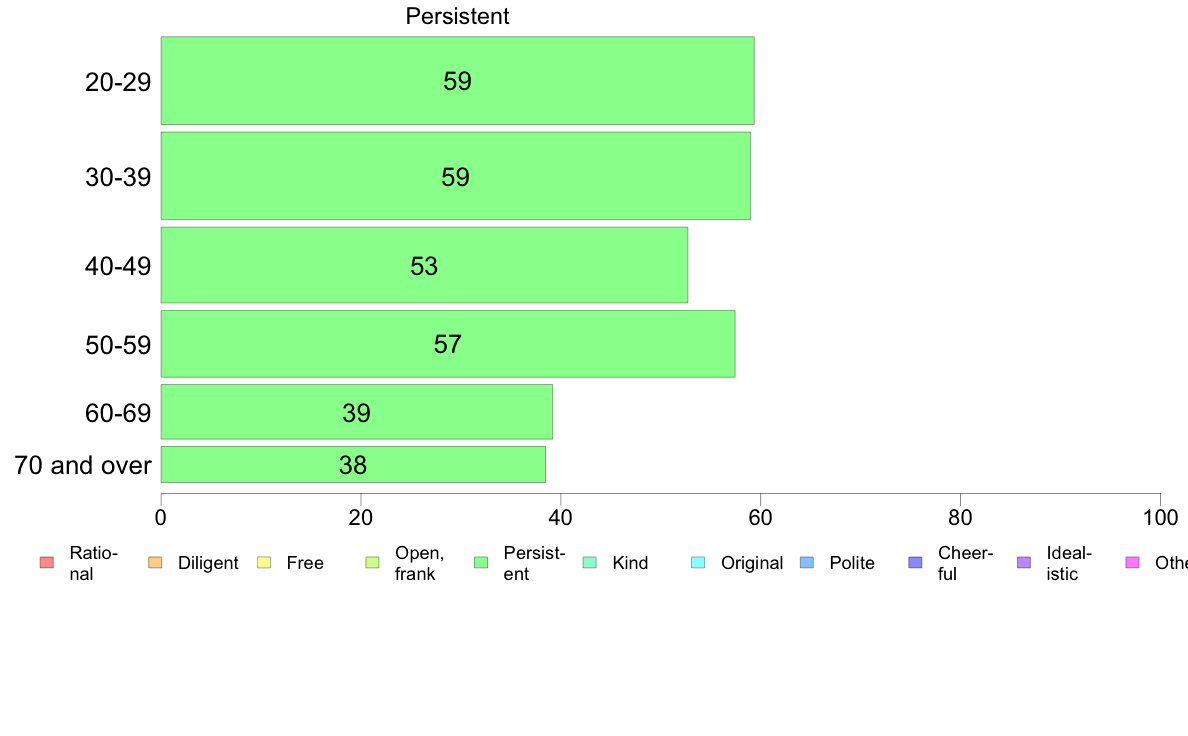Click the cyan Original legend swatch
The height and width of the screenshot is (736, 1188).
(699, 562)
